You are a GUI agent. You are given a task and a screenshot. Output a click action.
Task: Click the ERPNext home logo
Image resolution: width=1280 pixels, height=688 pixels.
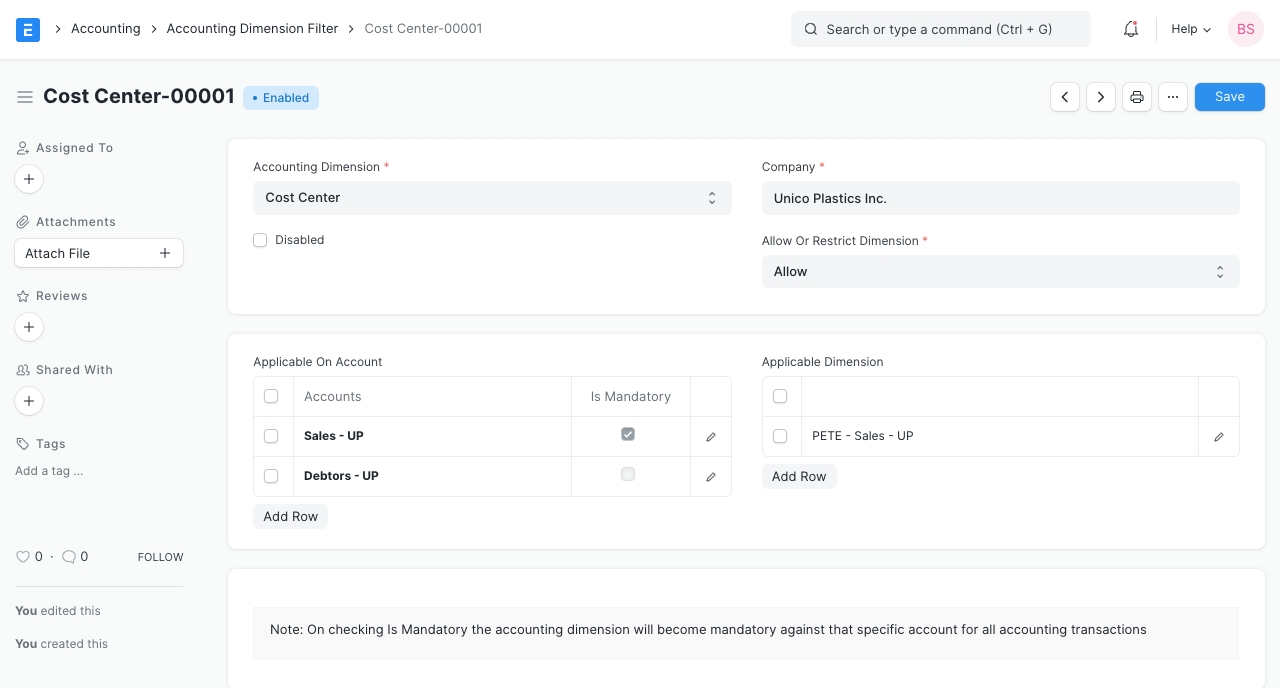(28, 29)
